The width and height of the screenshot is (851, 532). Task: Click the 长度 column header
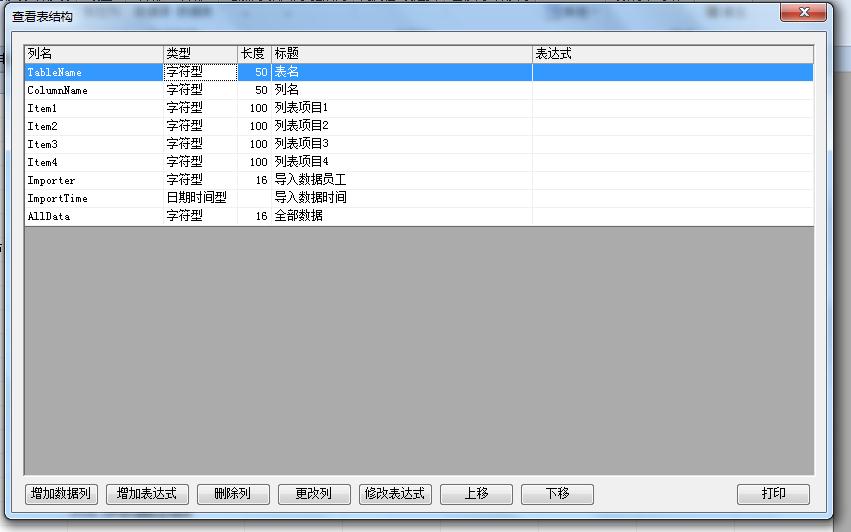point(255,54)
